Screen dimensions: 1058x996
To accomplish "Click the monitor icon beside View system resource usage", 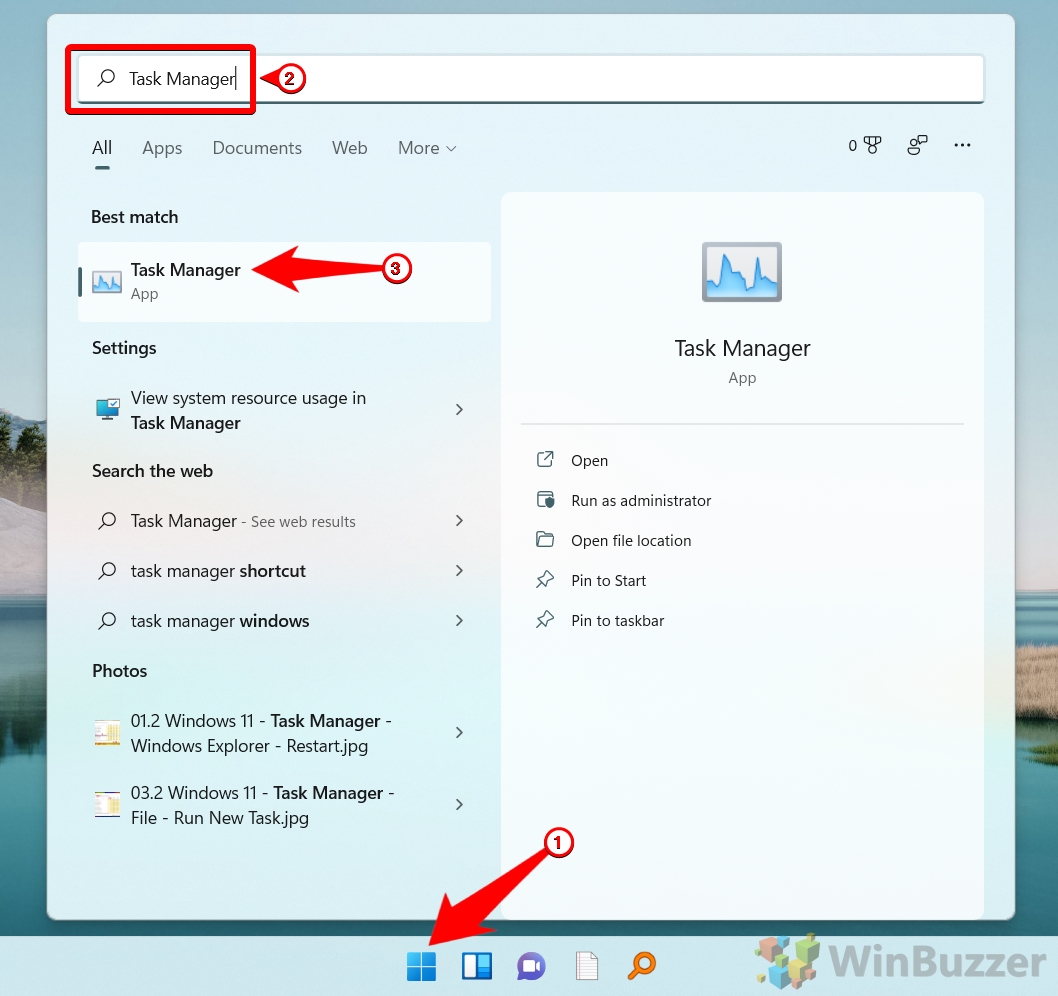I will (x=108, y=409).
